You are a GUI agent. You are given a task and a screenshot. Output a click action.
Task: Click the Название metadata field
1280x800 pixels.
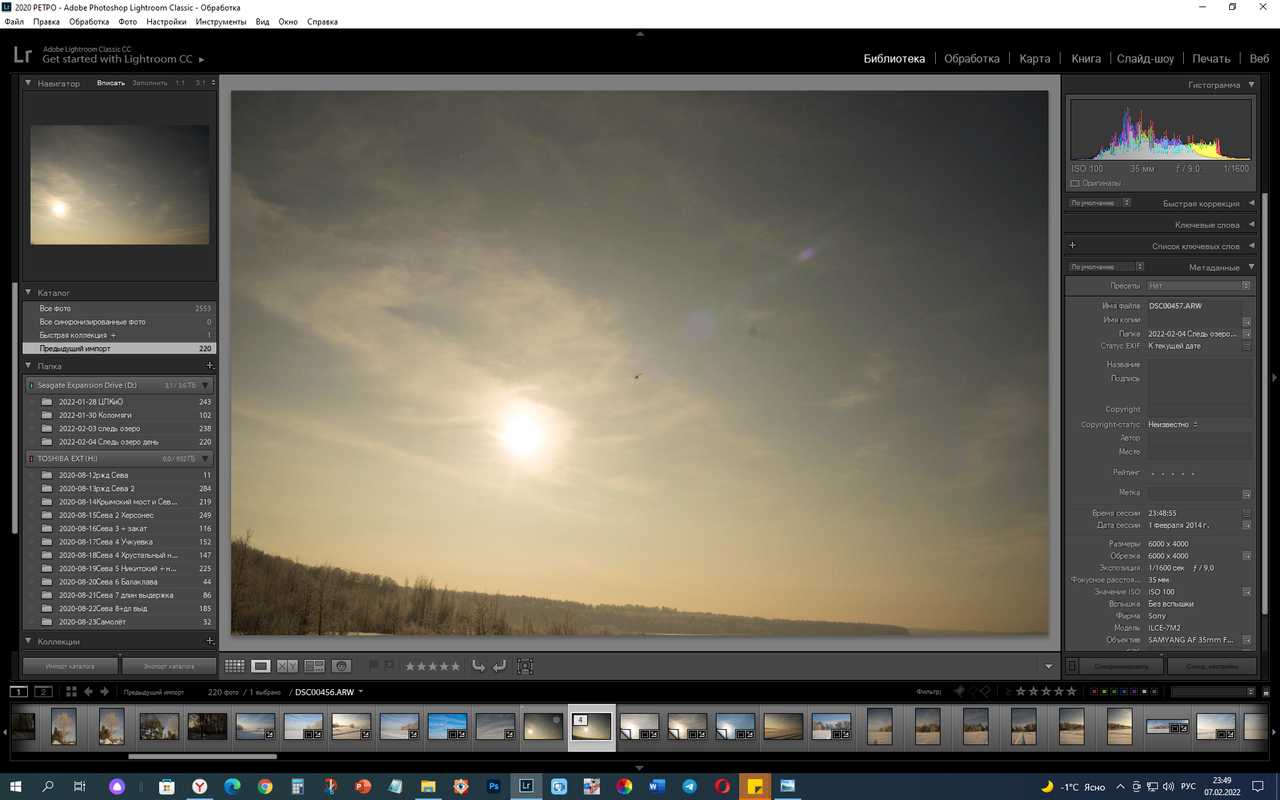pyautogui.click(x=1199, y=365)
